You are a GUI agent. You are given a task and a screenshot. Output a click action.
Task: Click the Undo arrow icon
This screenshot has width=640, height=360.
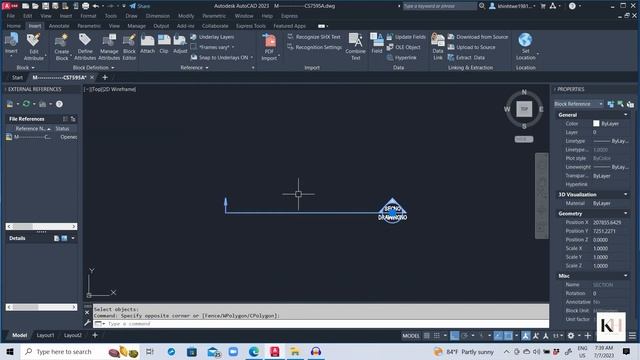tap(96, 6)
